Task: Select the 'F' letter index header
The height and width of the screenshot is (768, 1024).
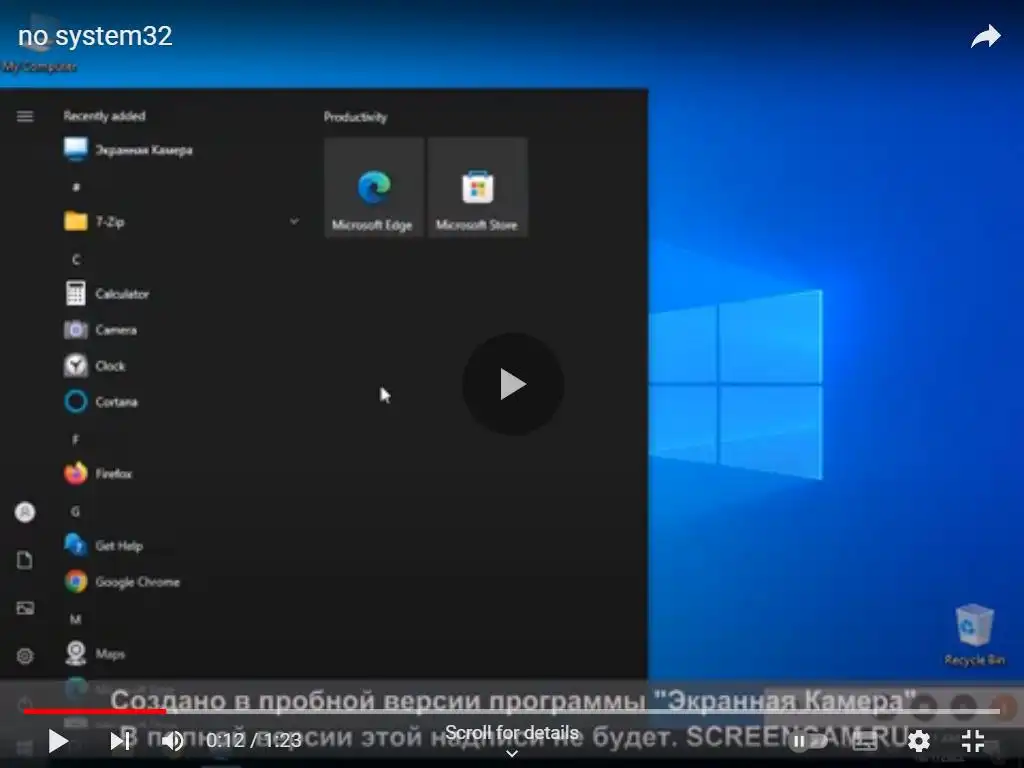Action: click(76, 440)
